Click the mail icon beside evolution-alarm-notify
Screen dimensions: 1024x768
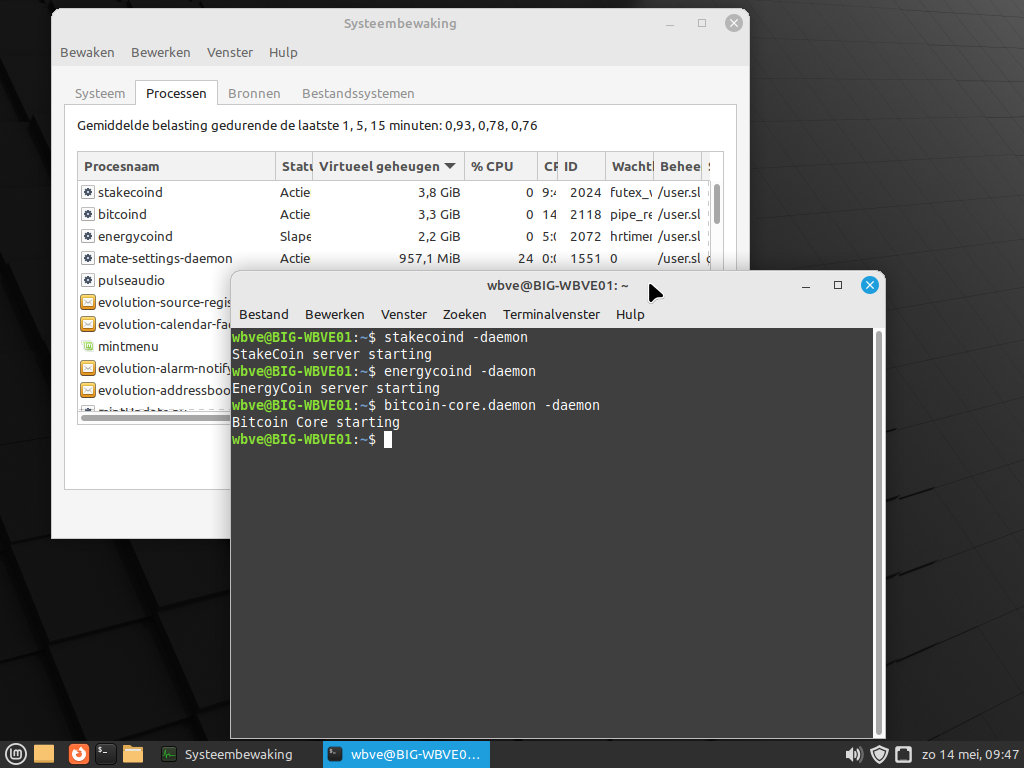tap(88, 368)
